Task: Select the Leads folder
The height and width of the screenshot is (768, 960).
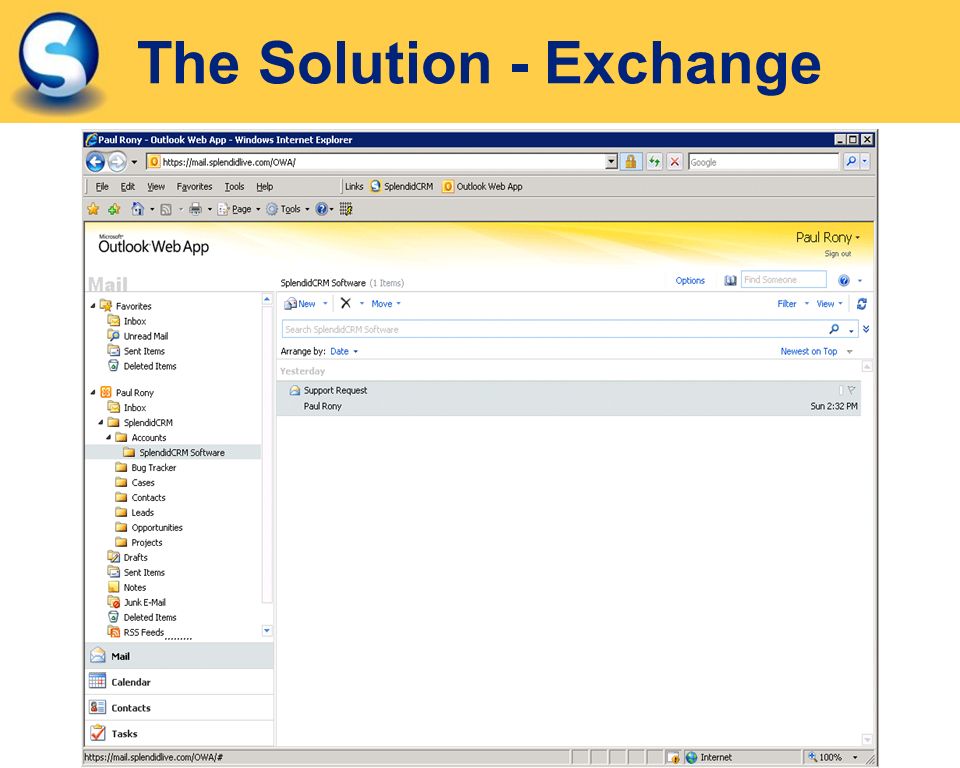Action: 142,512
